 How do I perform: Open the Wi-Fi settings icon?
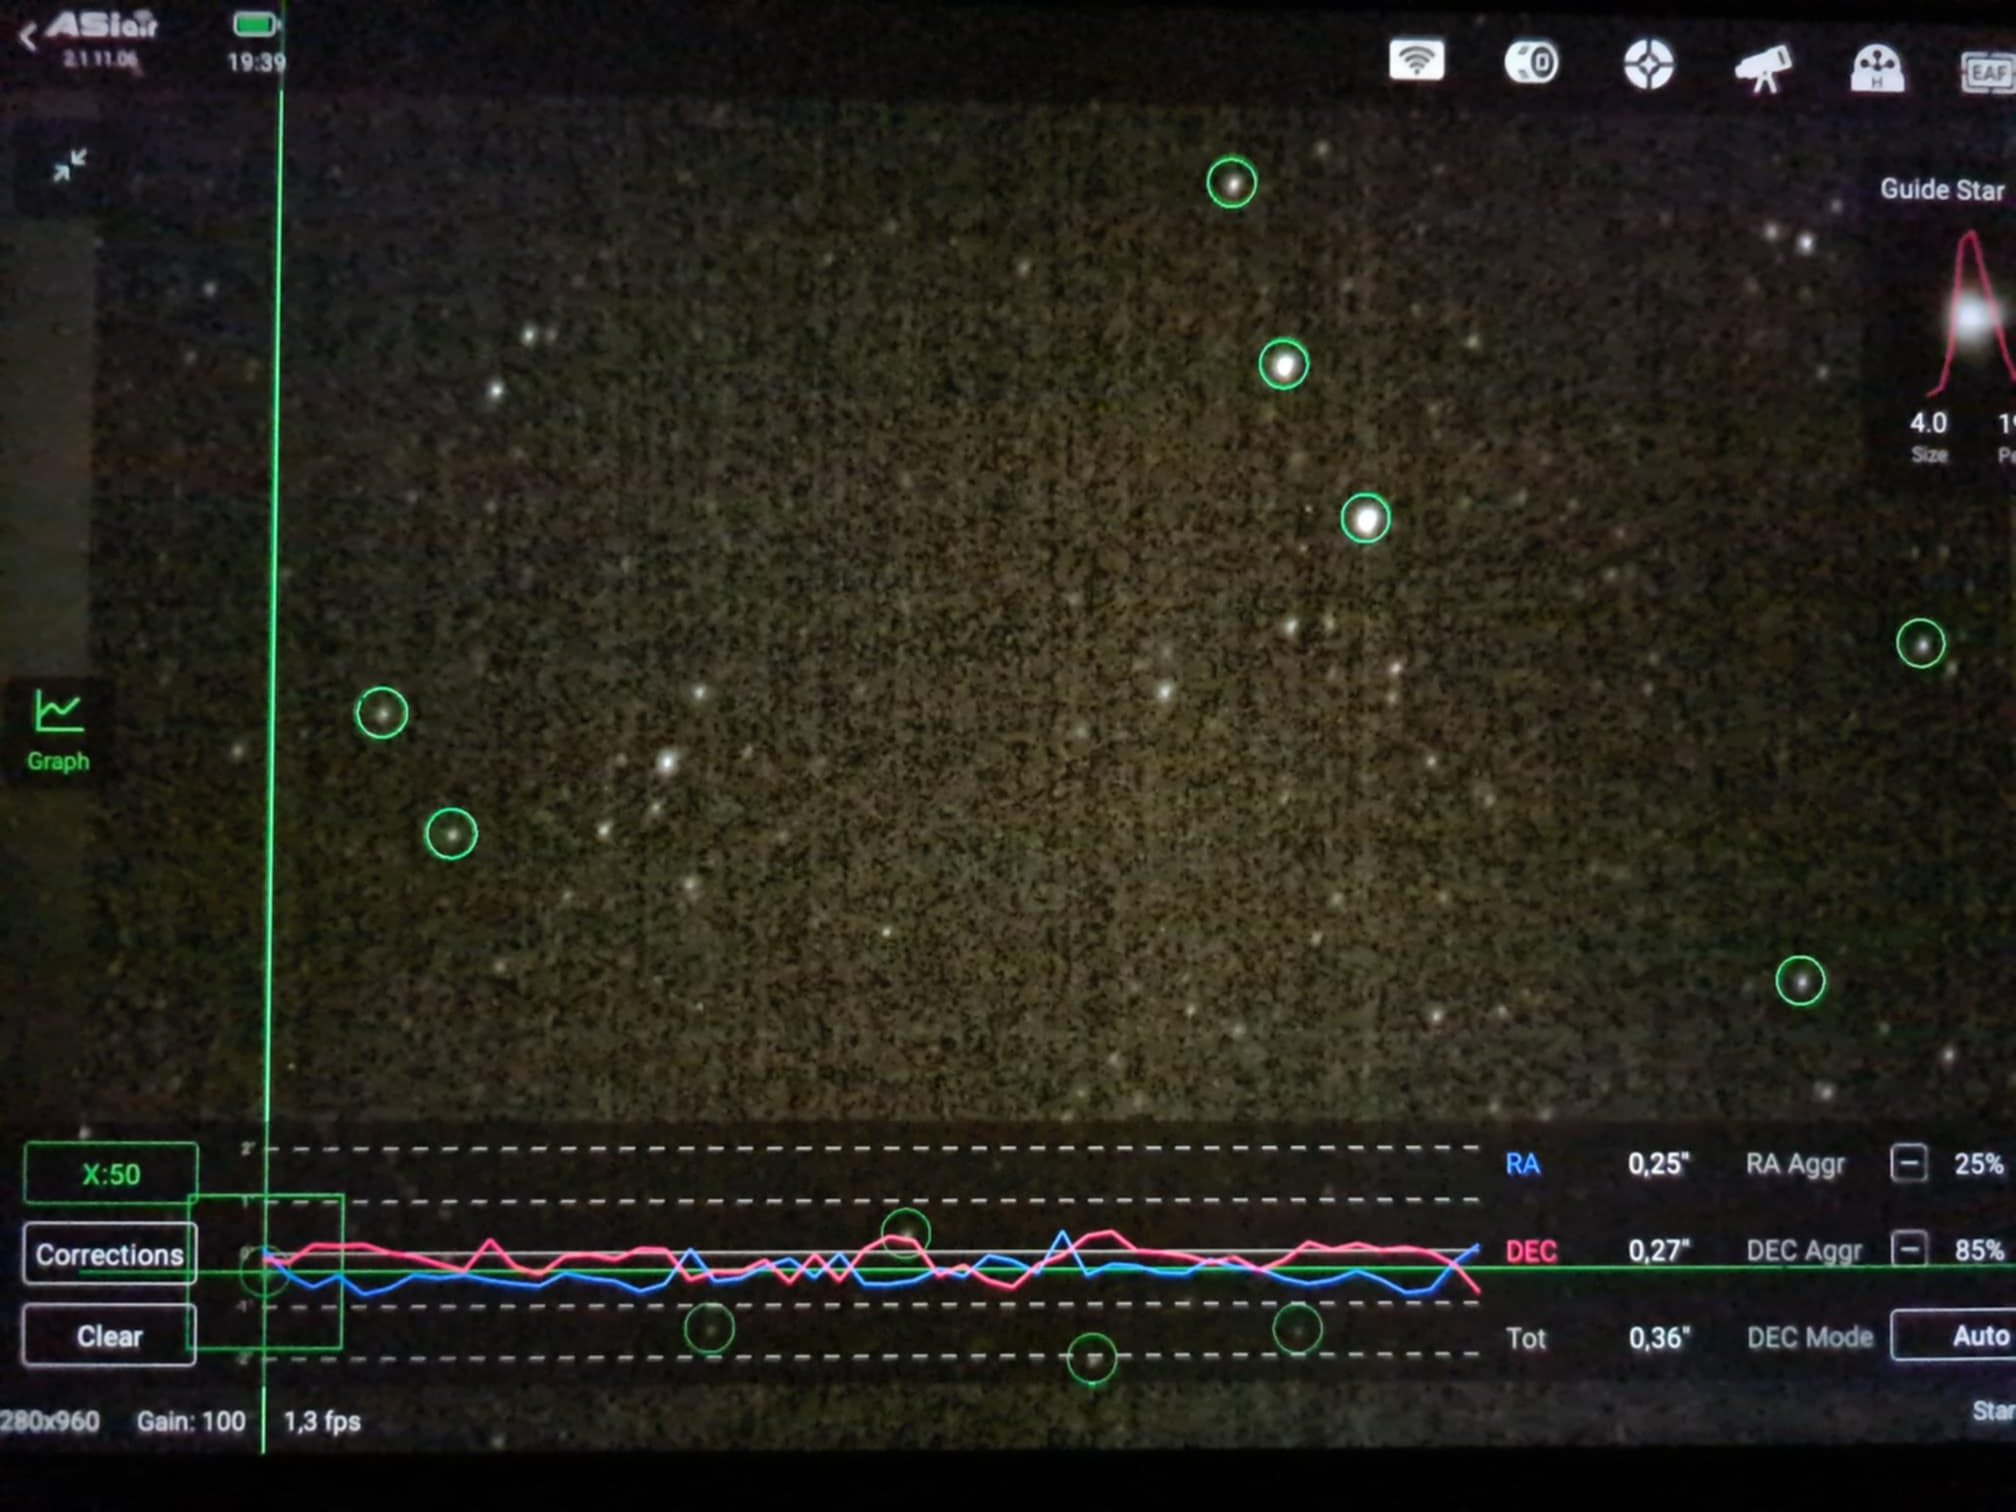point(1416,62)
